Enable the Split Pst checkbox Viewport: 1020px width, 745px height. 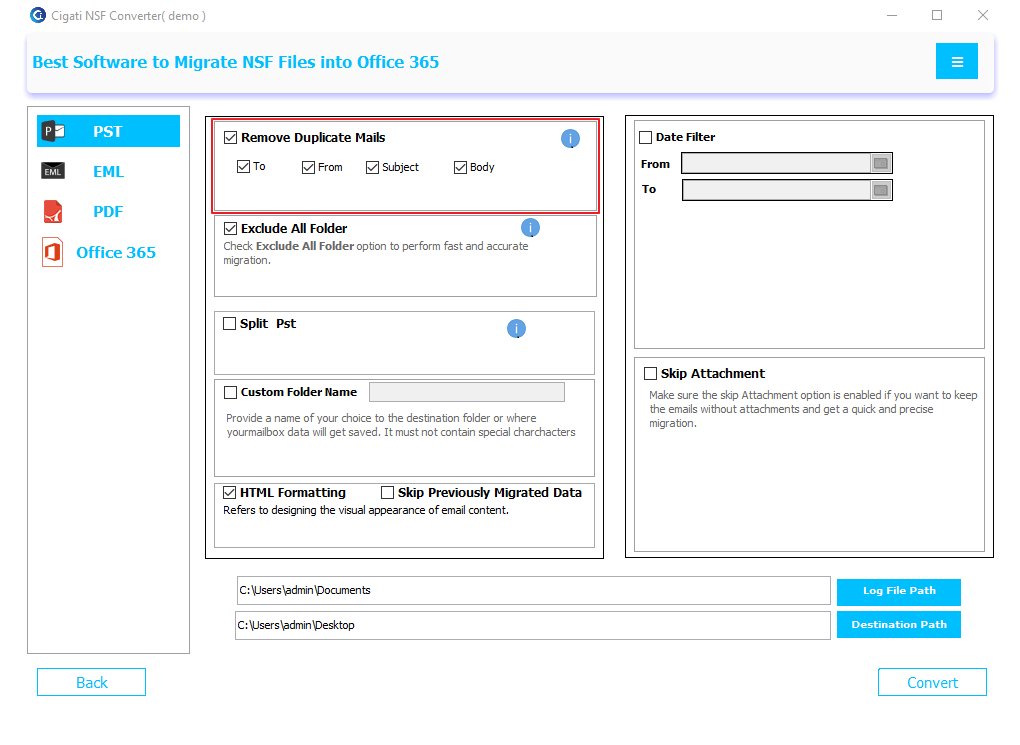tap(230, 323)
